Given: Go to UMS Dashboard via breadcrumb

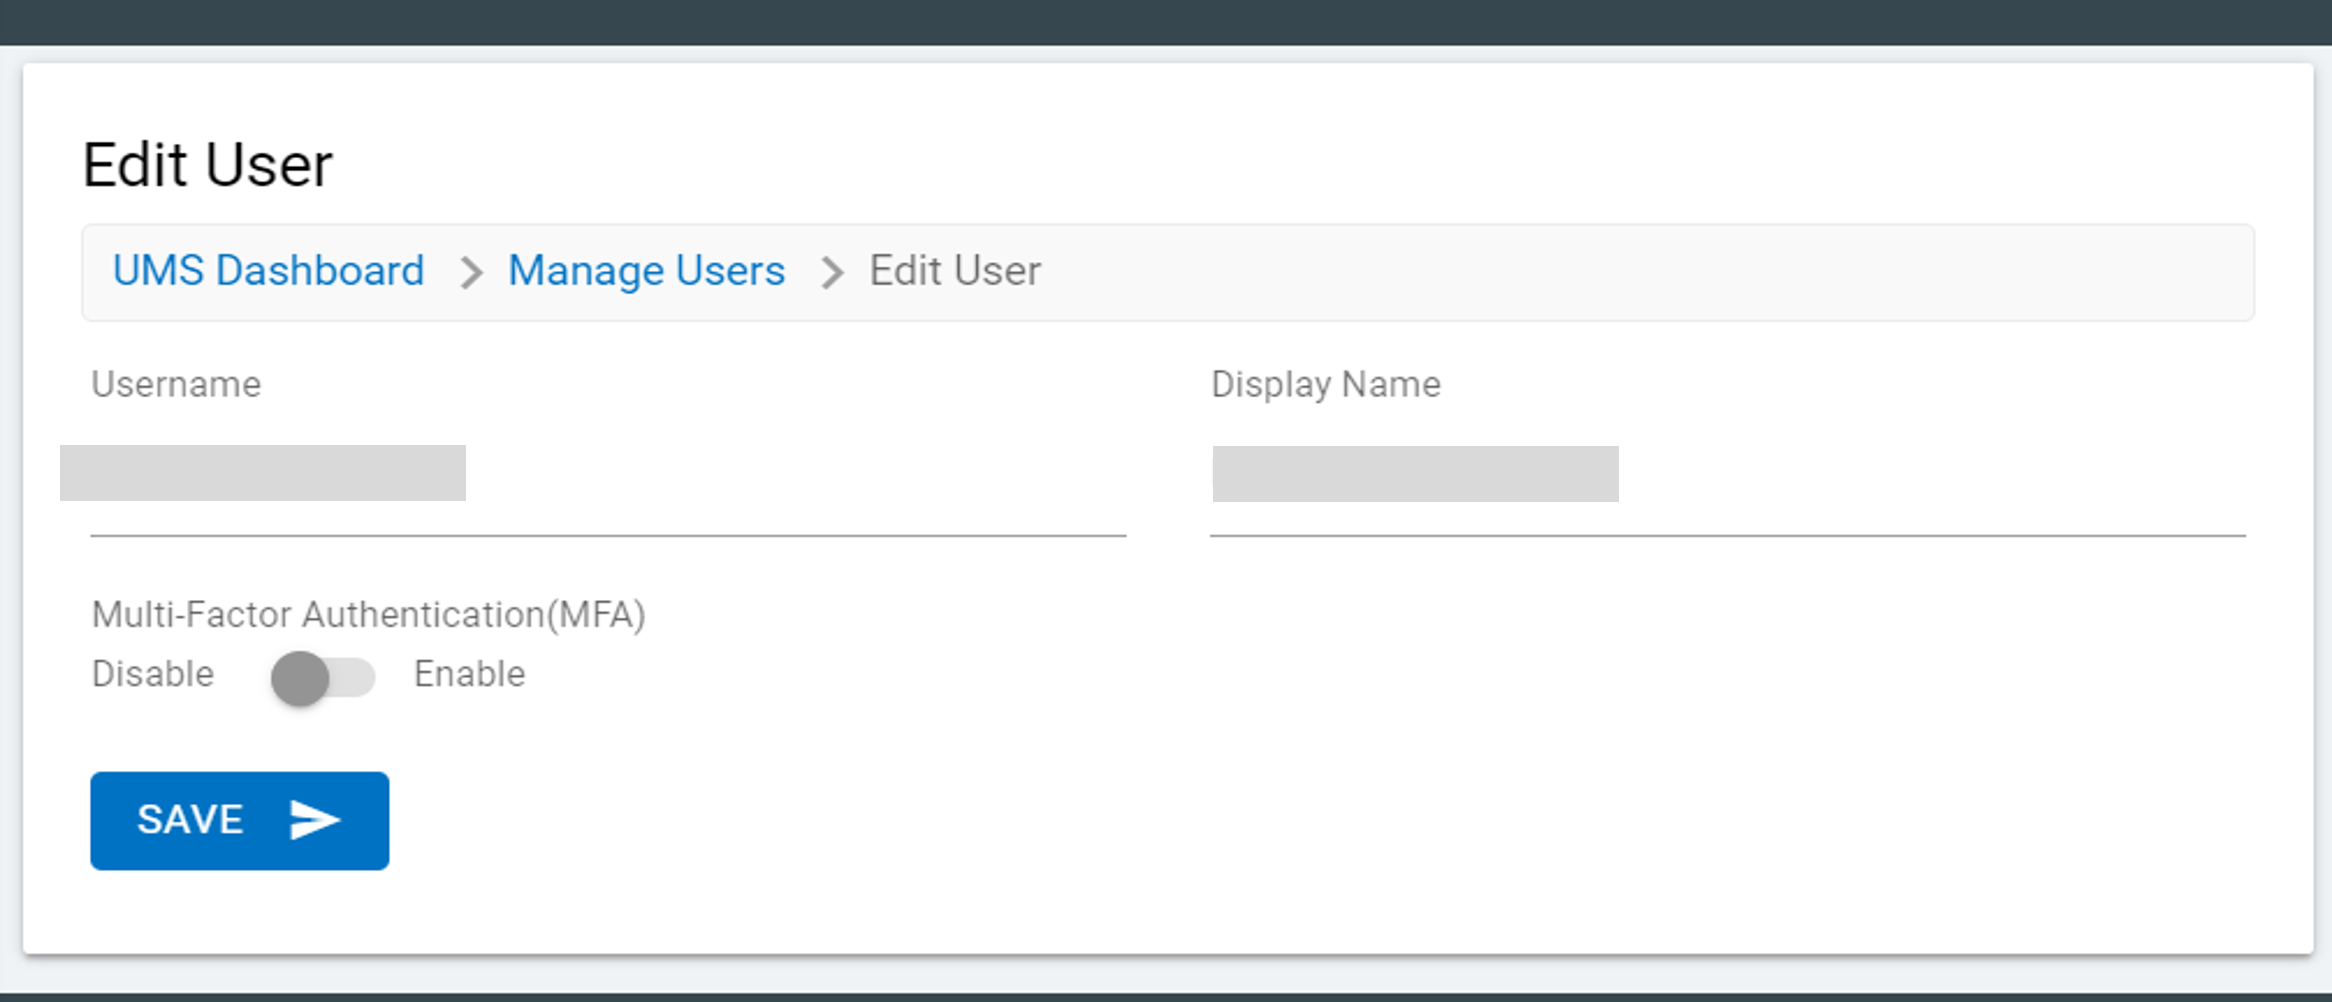Looking at the screenshot, I should [x=268, y=271].
